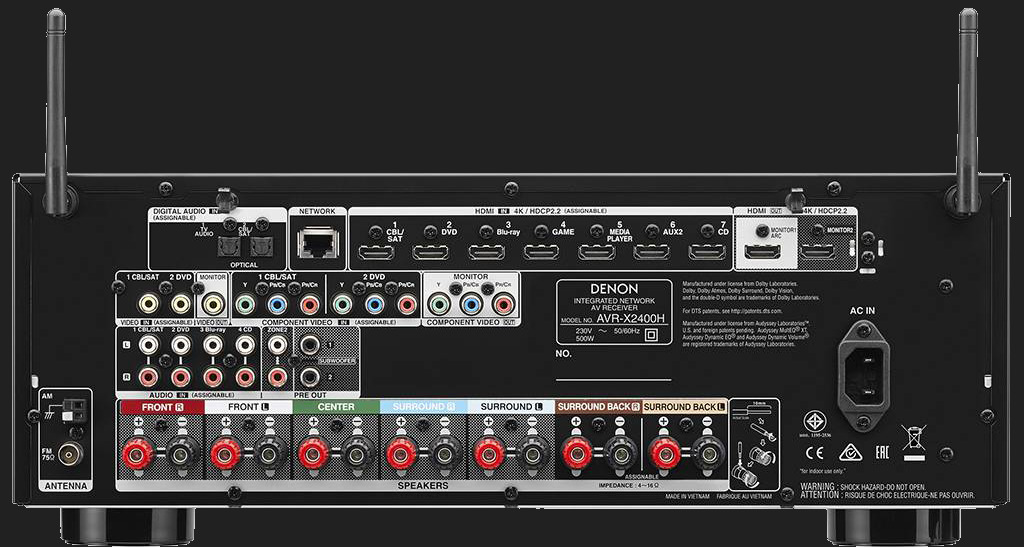Click the green CENTER speaker label

point(336,407)
